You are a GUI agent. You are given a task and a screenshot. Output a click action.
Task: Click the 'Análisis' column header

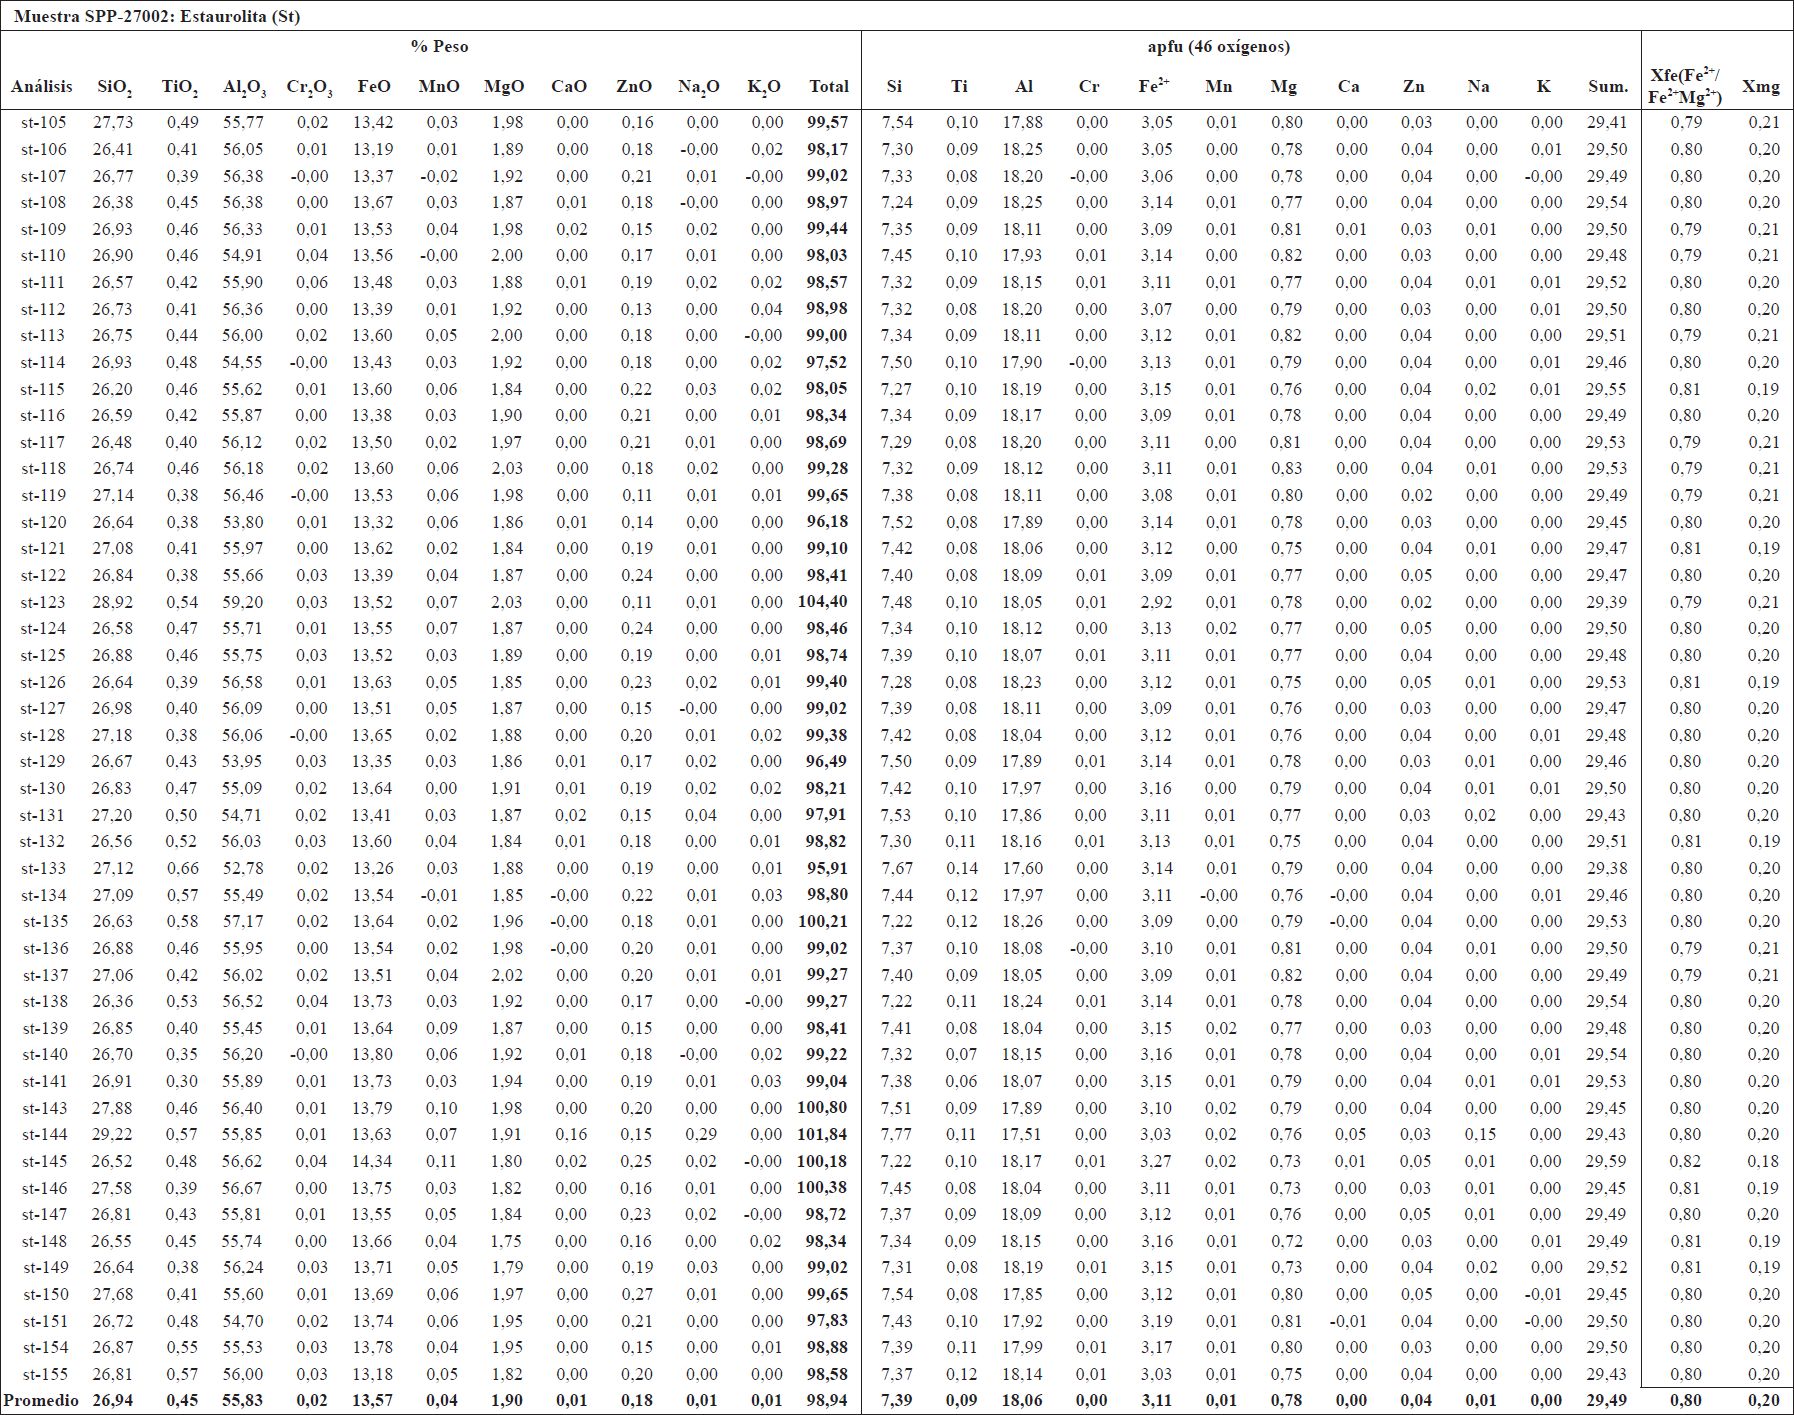tap(42, 86)
